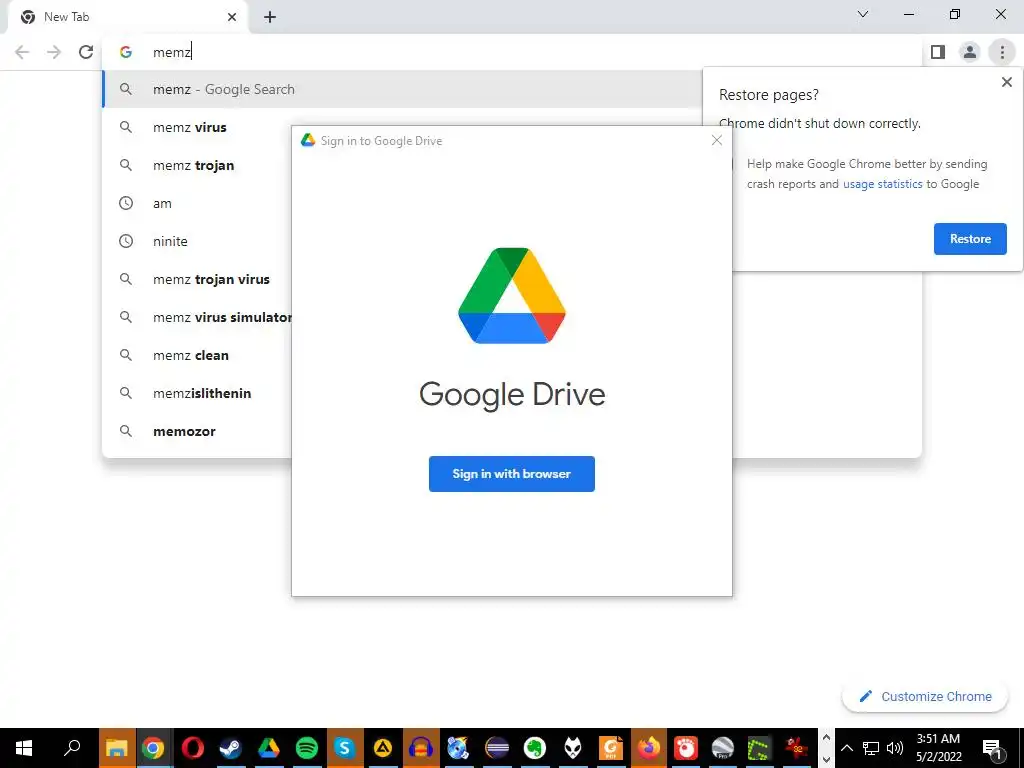Viewport: 1024px width, 768px height.
Task: Click the red bug taskbar icon
Action: click(x=796, y=748)
